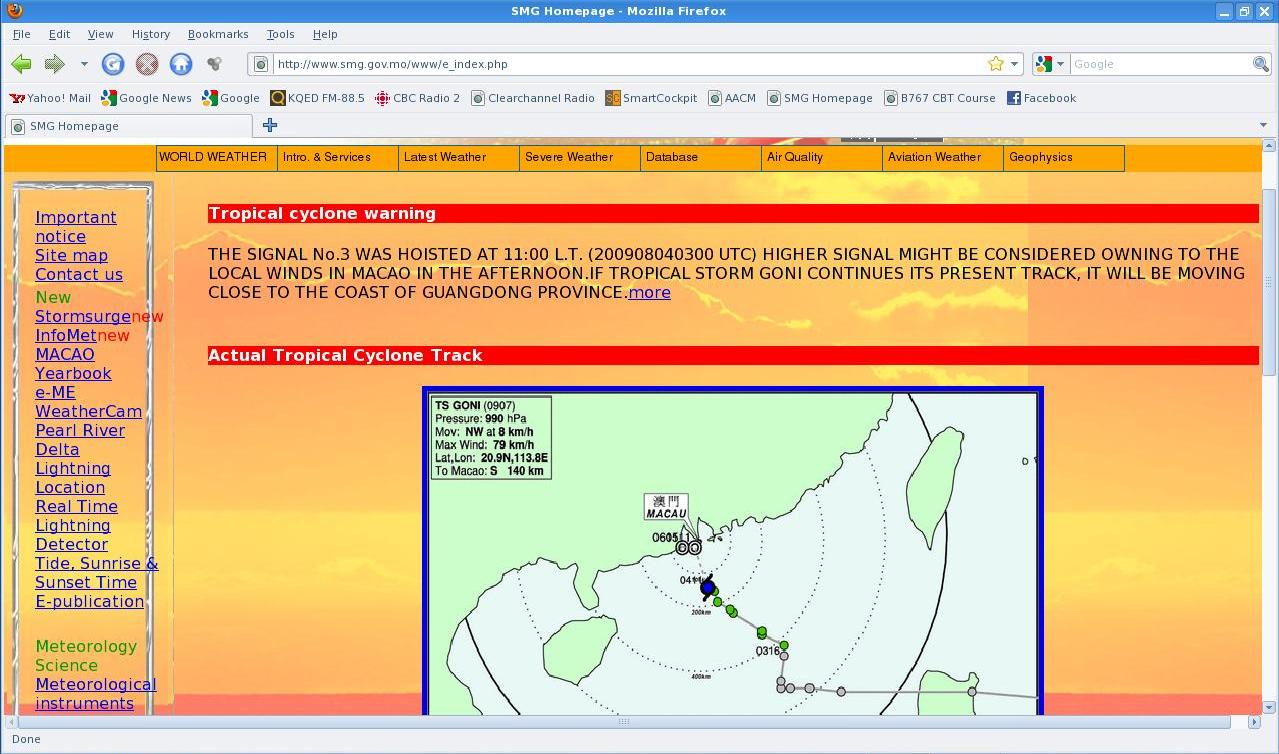Open the Severe Weather page menu
Viewport: 1279px width, 754px height.
580,158
